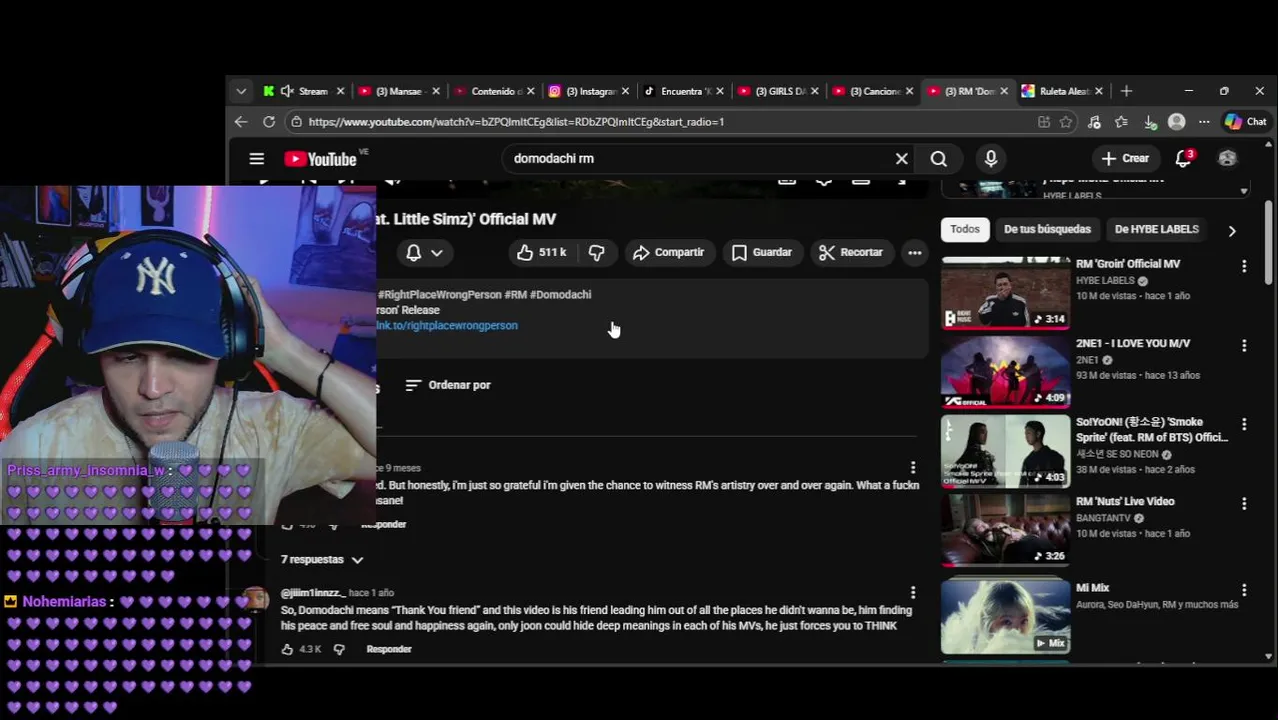The image size is (1278, 720).
Task: Like the jiiim1innzz comment
Action: (x=288, y=649)
